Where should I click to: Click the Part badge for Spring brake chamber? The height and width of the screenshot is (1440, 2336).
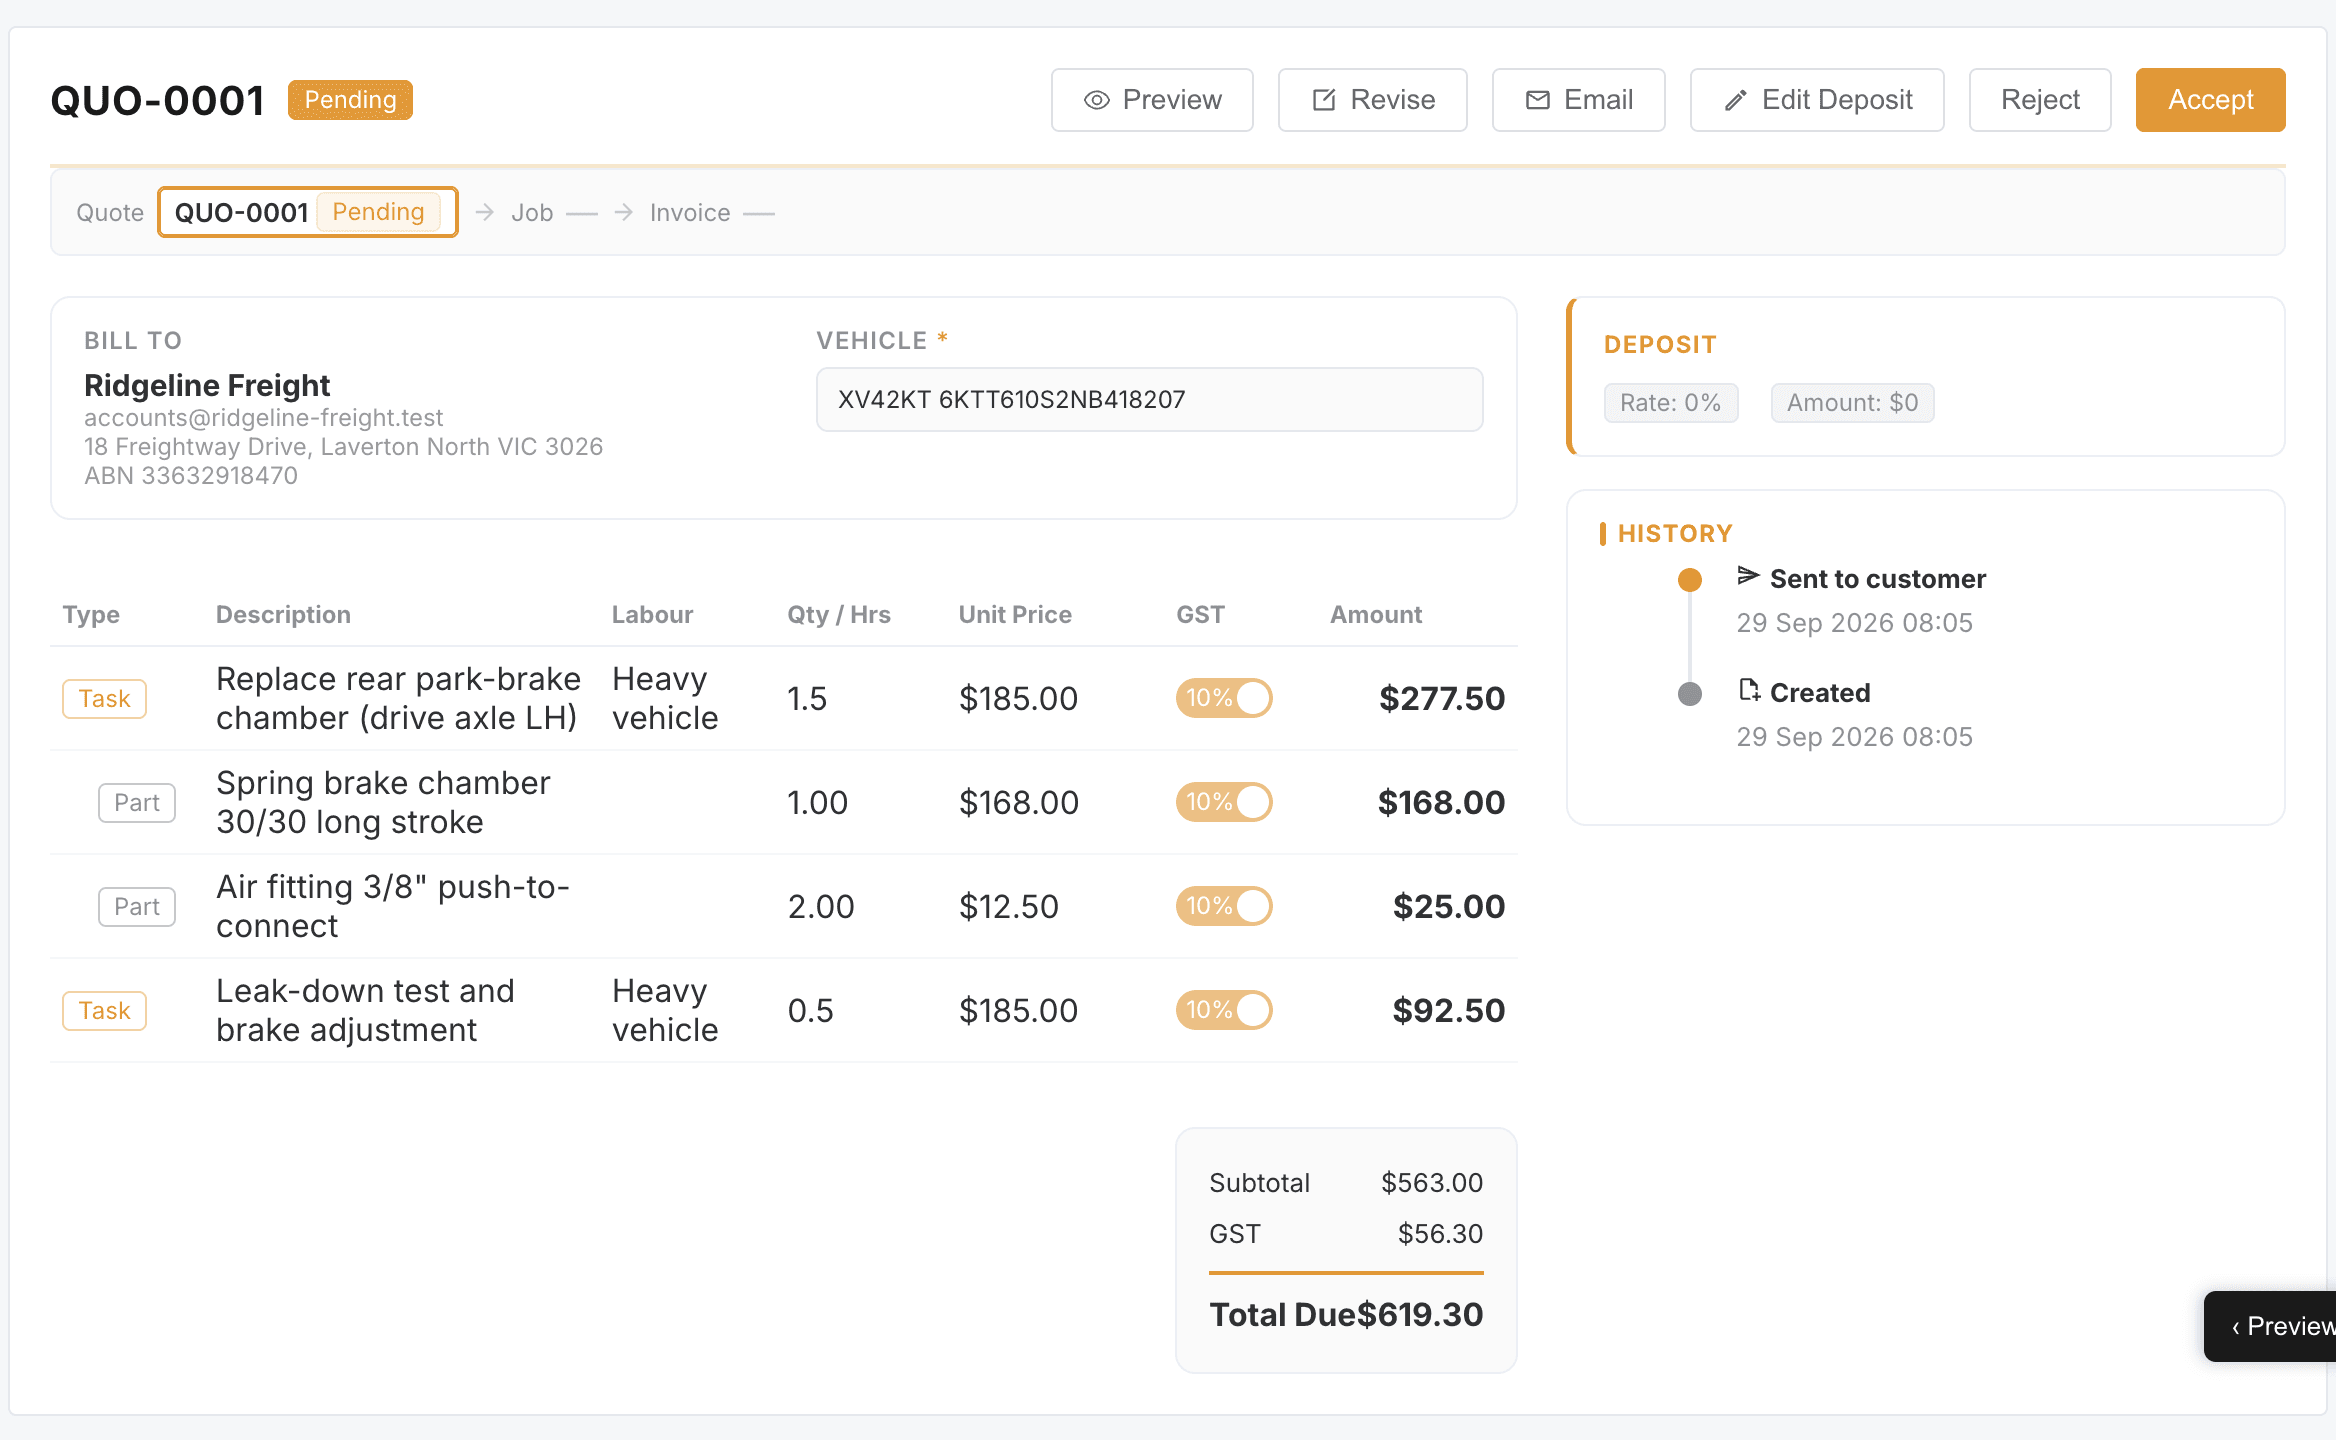coord(137,802)
